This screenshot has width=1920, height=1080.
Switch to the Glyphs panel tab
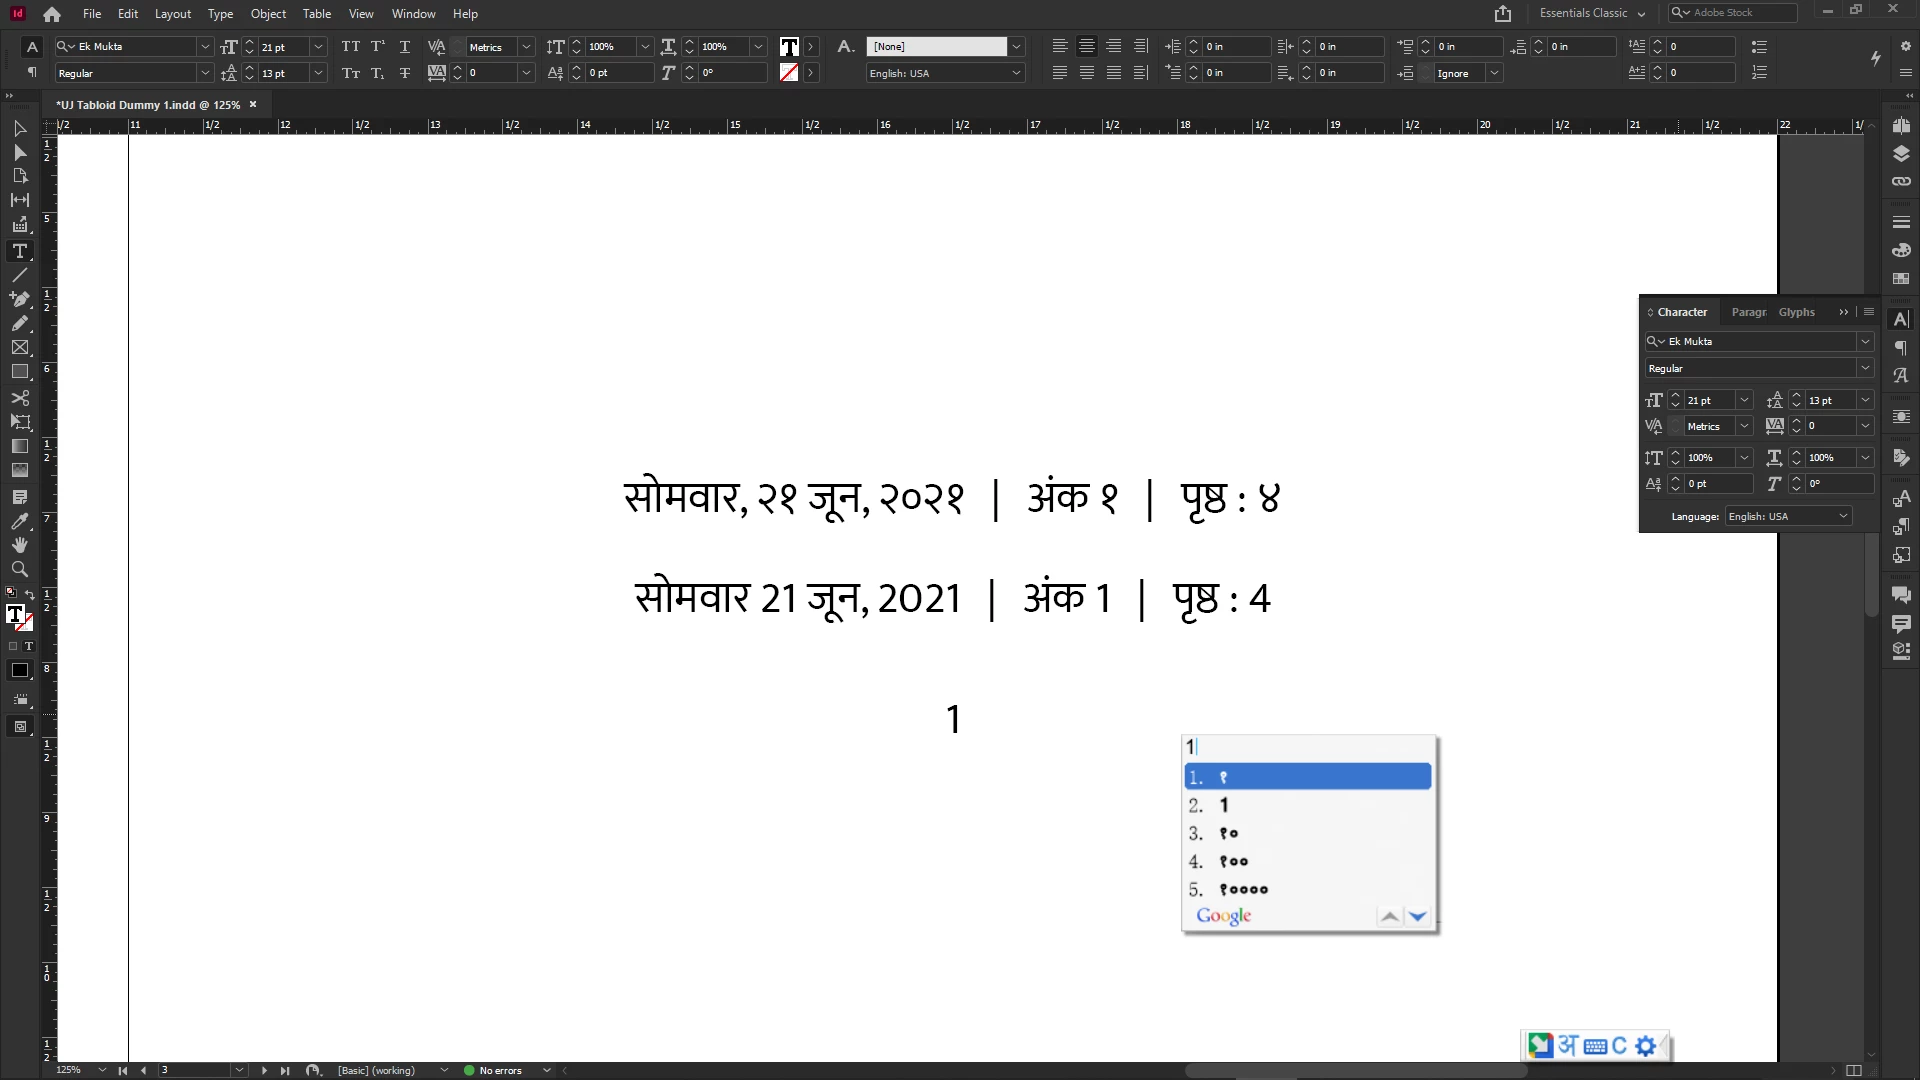[1796, 312]
